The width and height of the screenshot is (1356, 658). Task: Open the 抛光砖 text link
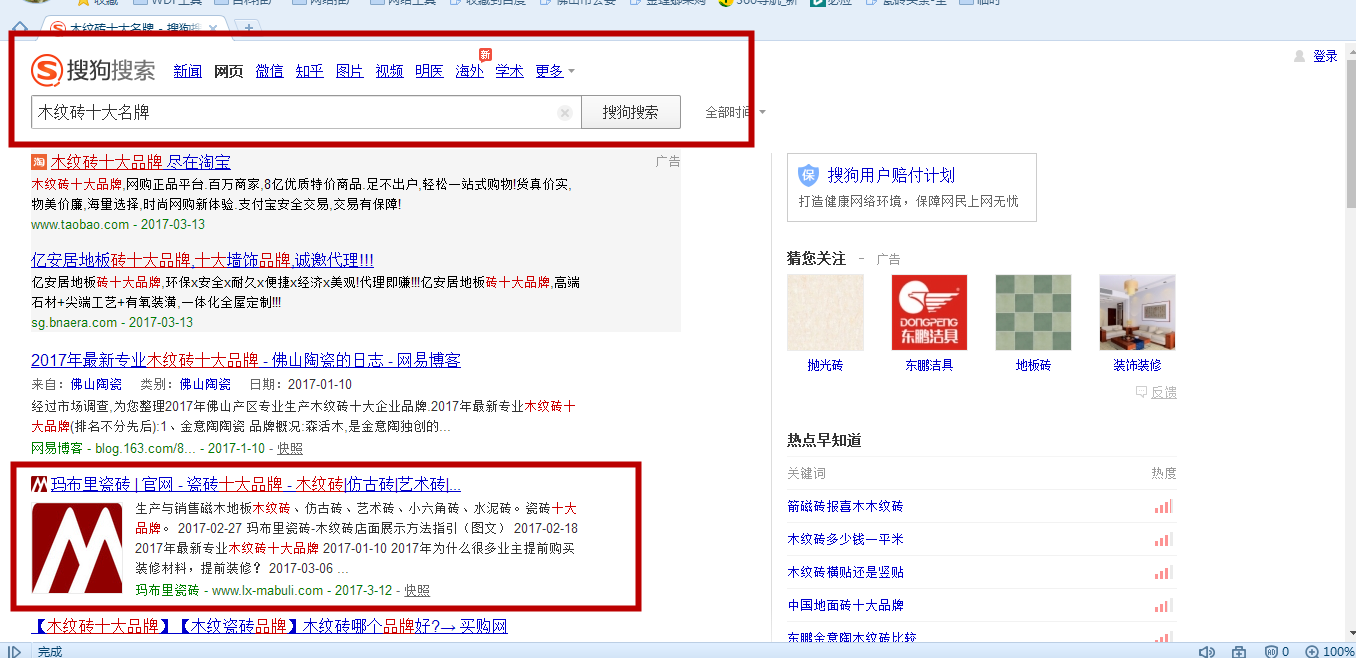click(x=825, y=366)
